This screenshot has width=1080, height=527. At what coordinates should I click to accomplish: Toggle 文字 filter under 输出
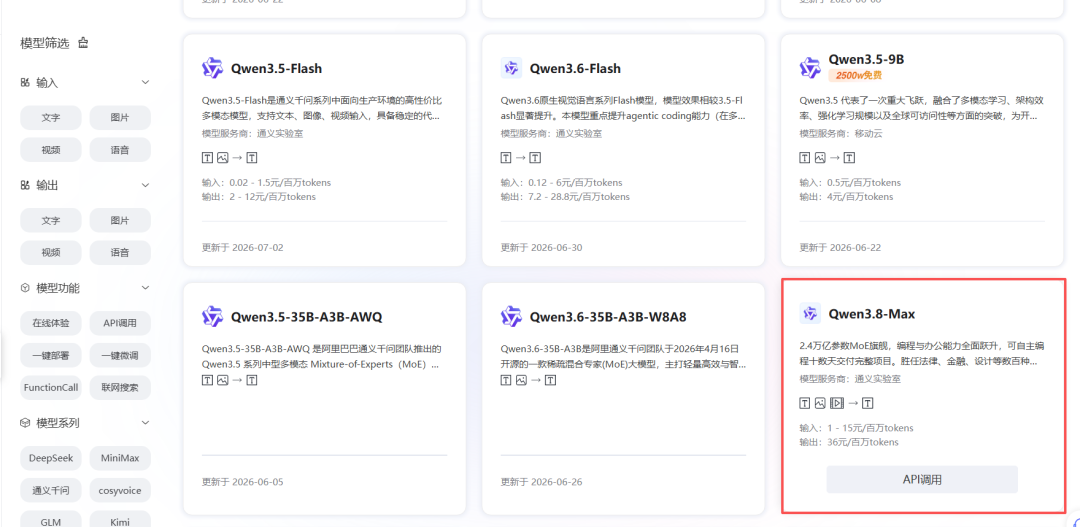pyautogui.click(x=51, y=220)
